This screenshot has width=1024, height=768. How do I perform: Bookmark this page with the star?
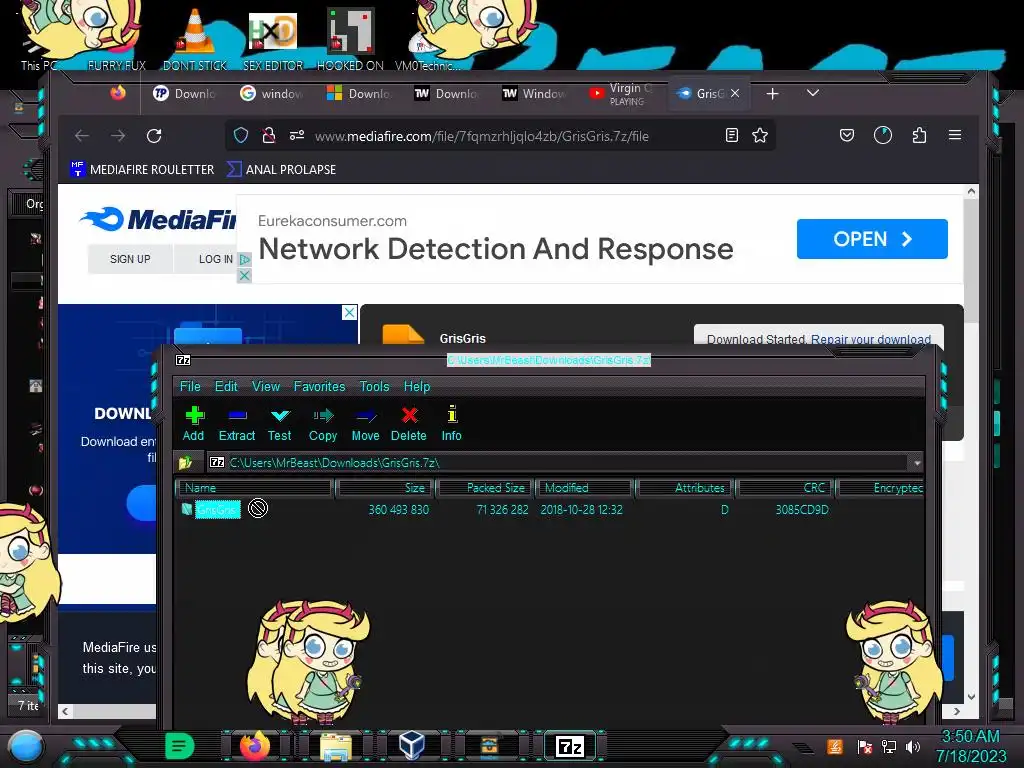click(760, 135)
